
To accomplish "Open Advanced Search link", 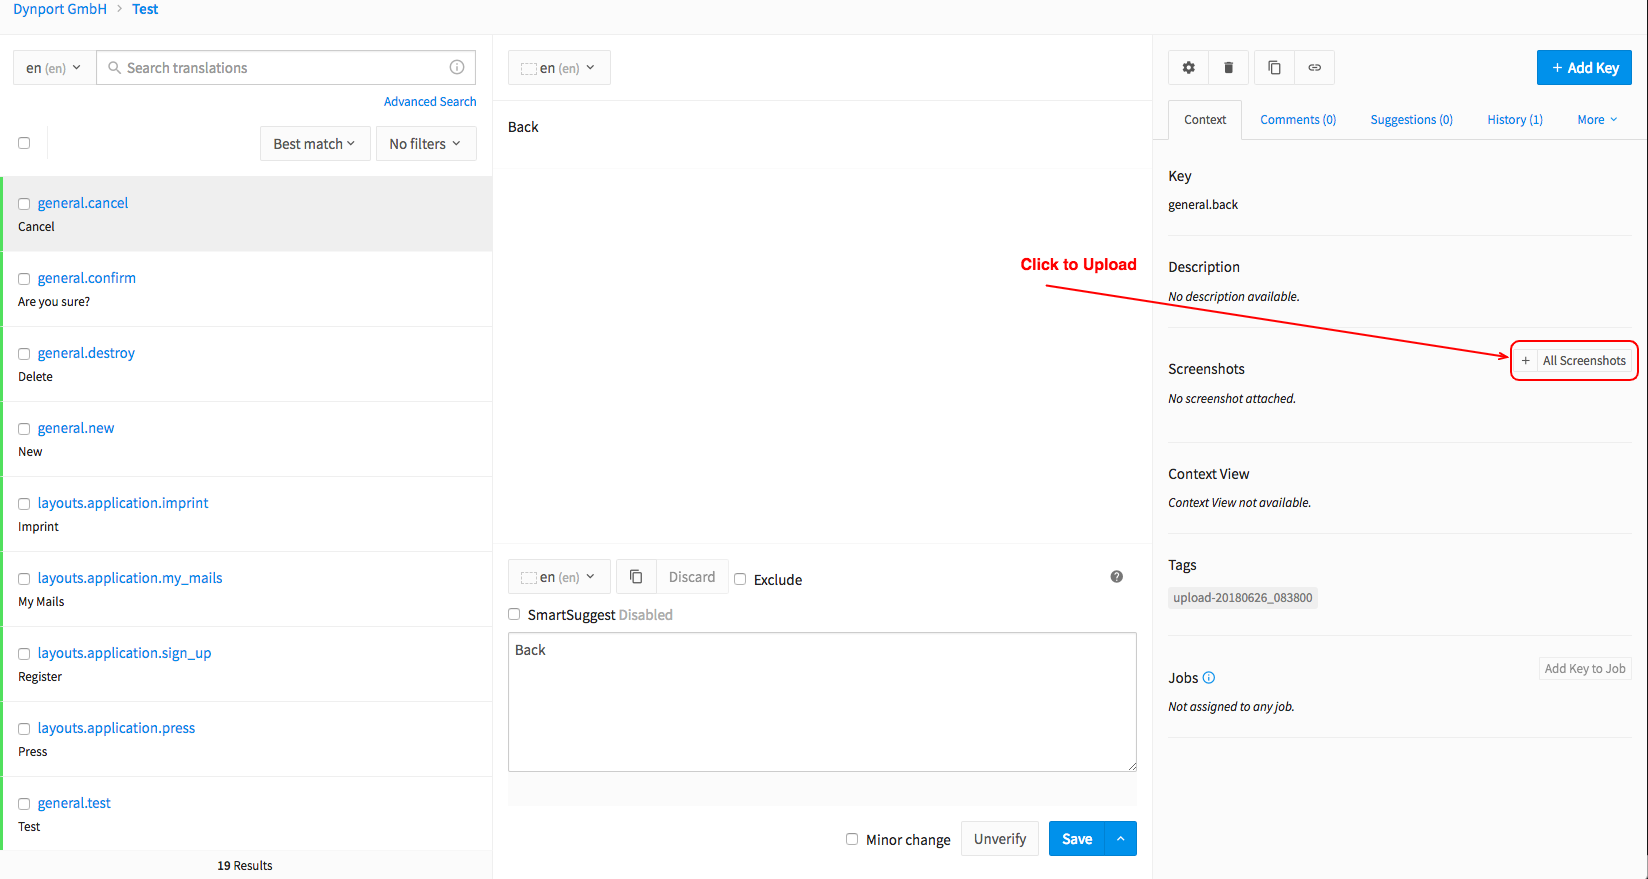I will pos(430,102).
